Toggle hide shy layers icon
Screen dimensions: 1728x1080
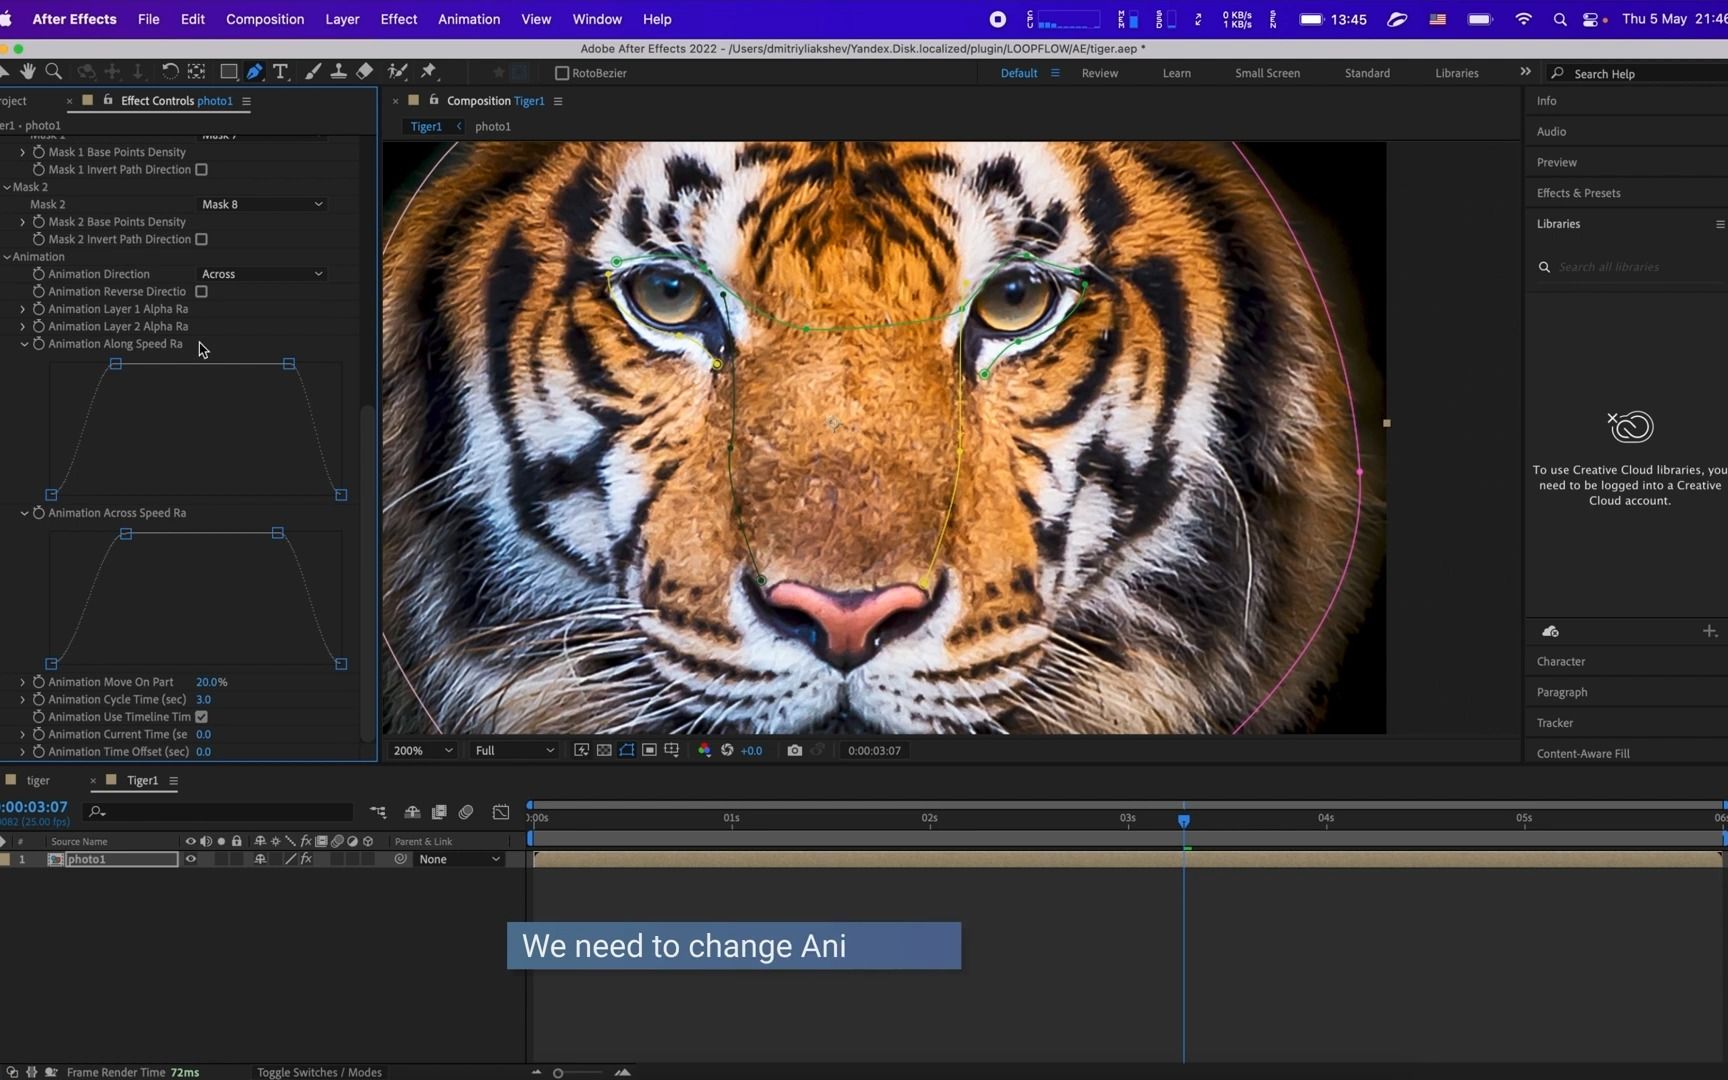coord(412,812)
